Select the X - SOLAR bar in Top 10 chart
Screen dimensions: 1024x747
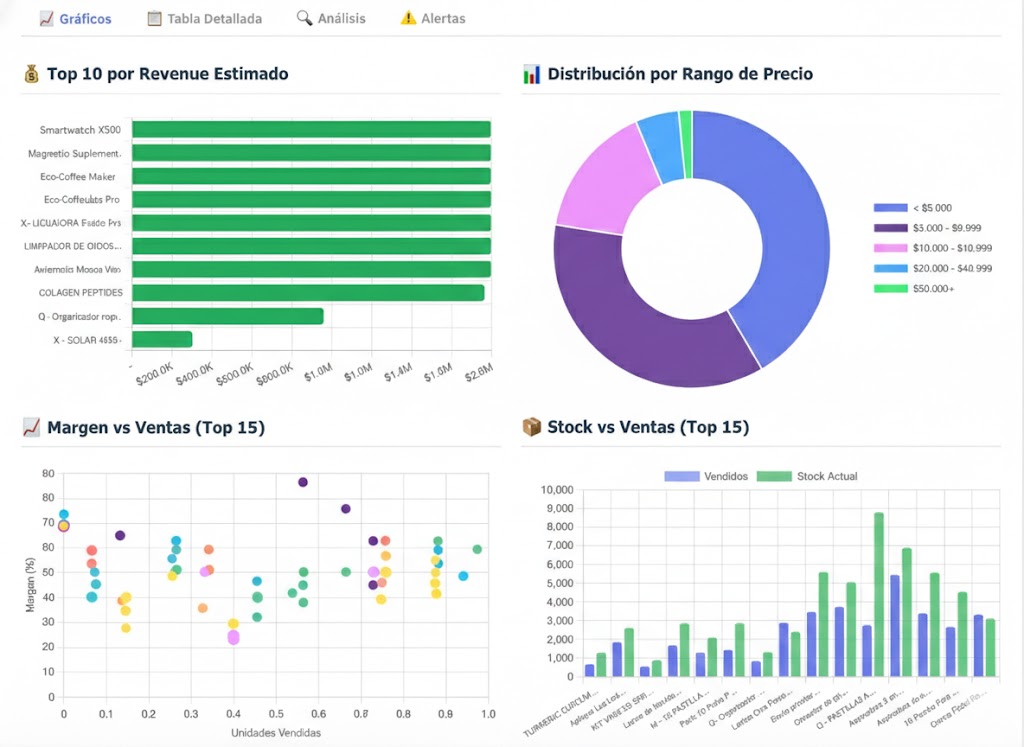(x=162, y=340)
